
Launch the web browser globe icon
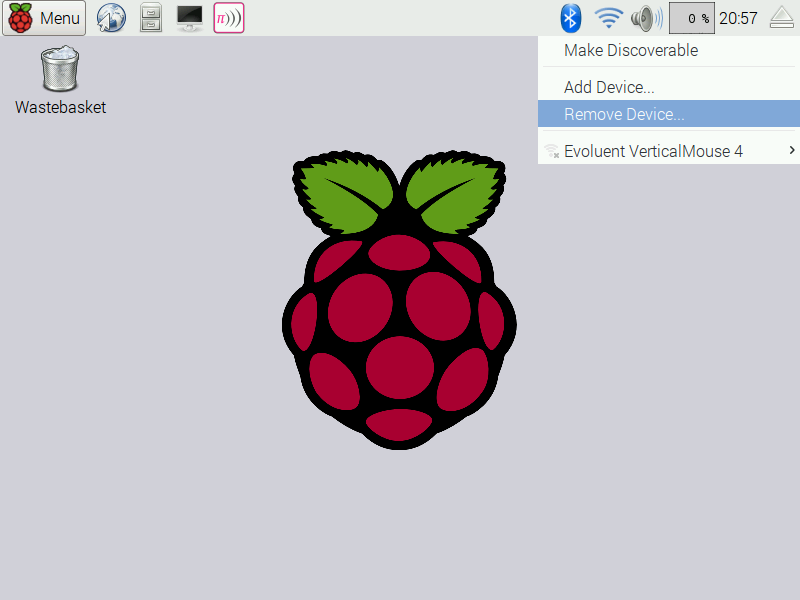tap(111, 18)
